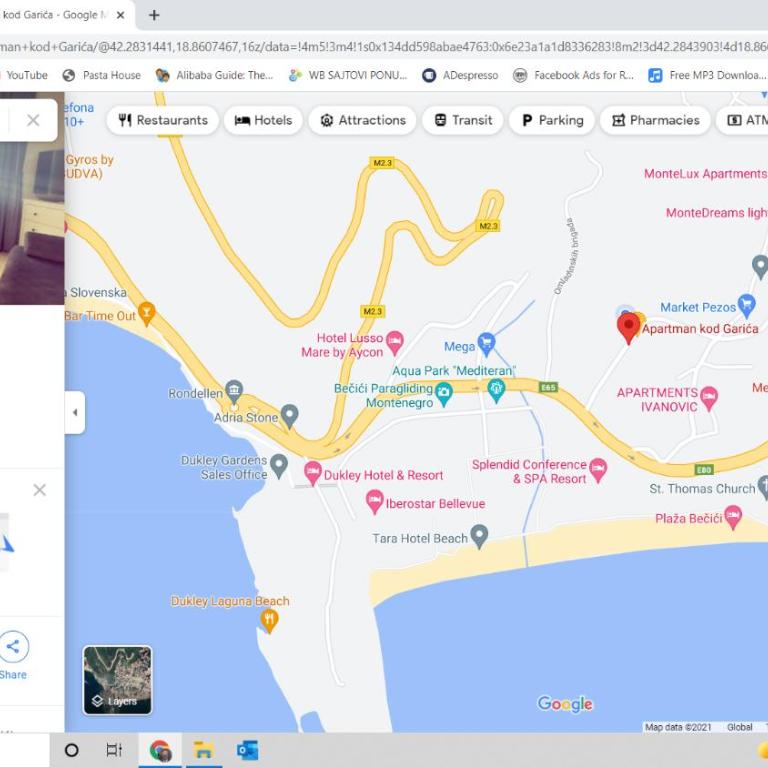Image resolution: width=768 pixels, height=768 pixels.
Task: Show Parking locations
Action: tap(552, 120)
